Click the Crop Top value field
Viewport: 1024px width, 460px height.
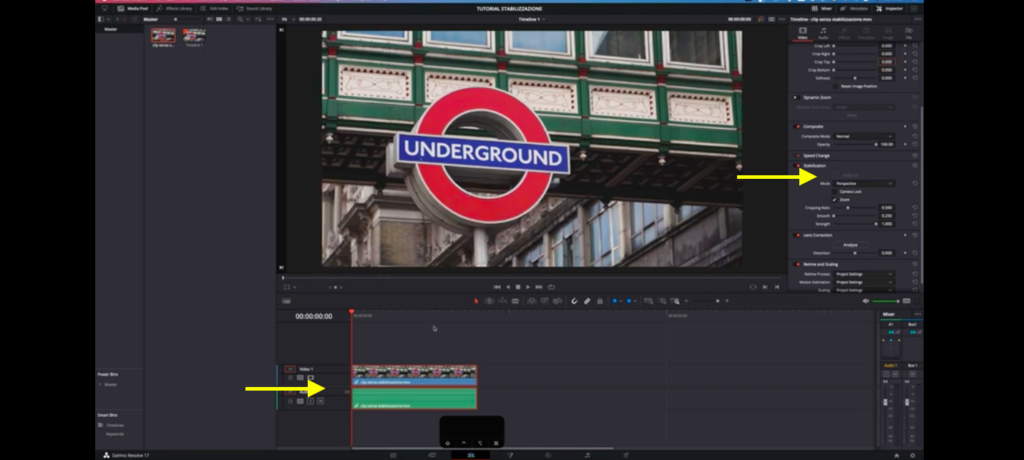887,62
